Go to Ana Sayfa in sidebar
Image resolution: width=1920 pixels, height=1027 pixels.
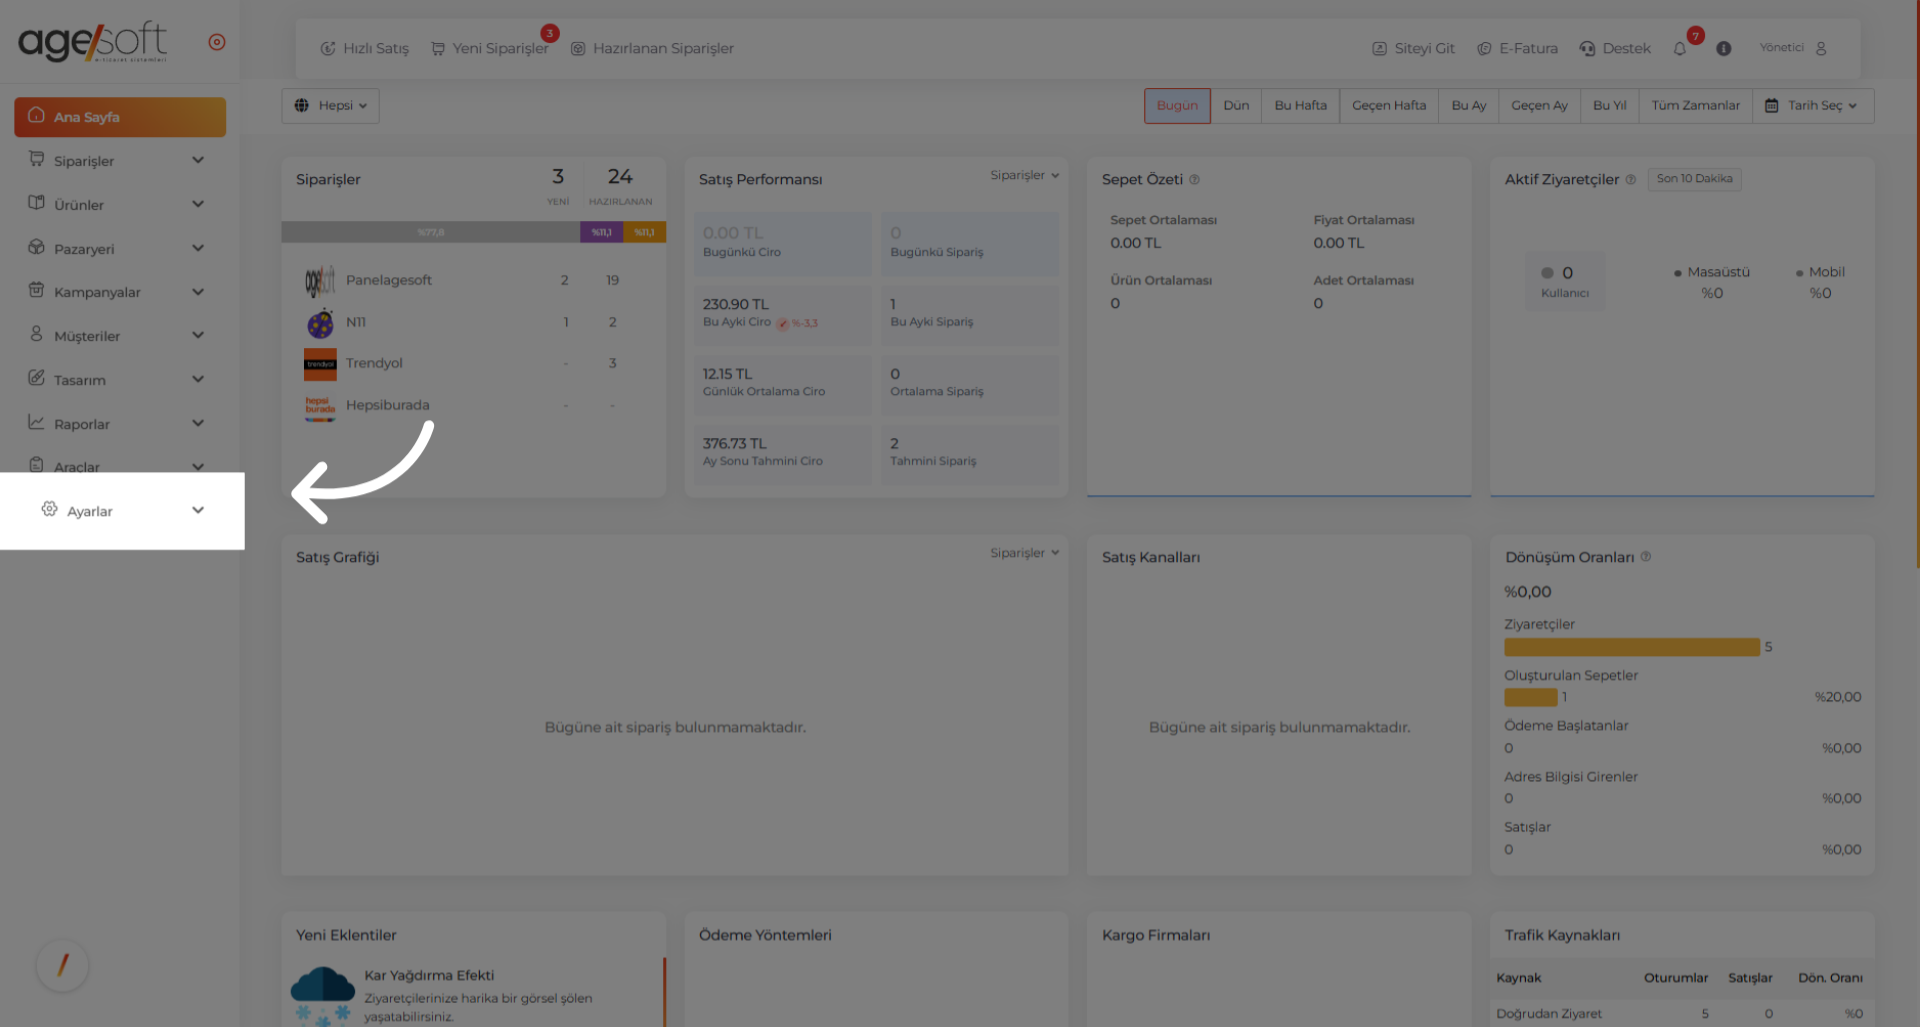click(x=120, y=117)
